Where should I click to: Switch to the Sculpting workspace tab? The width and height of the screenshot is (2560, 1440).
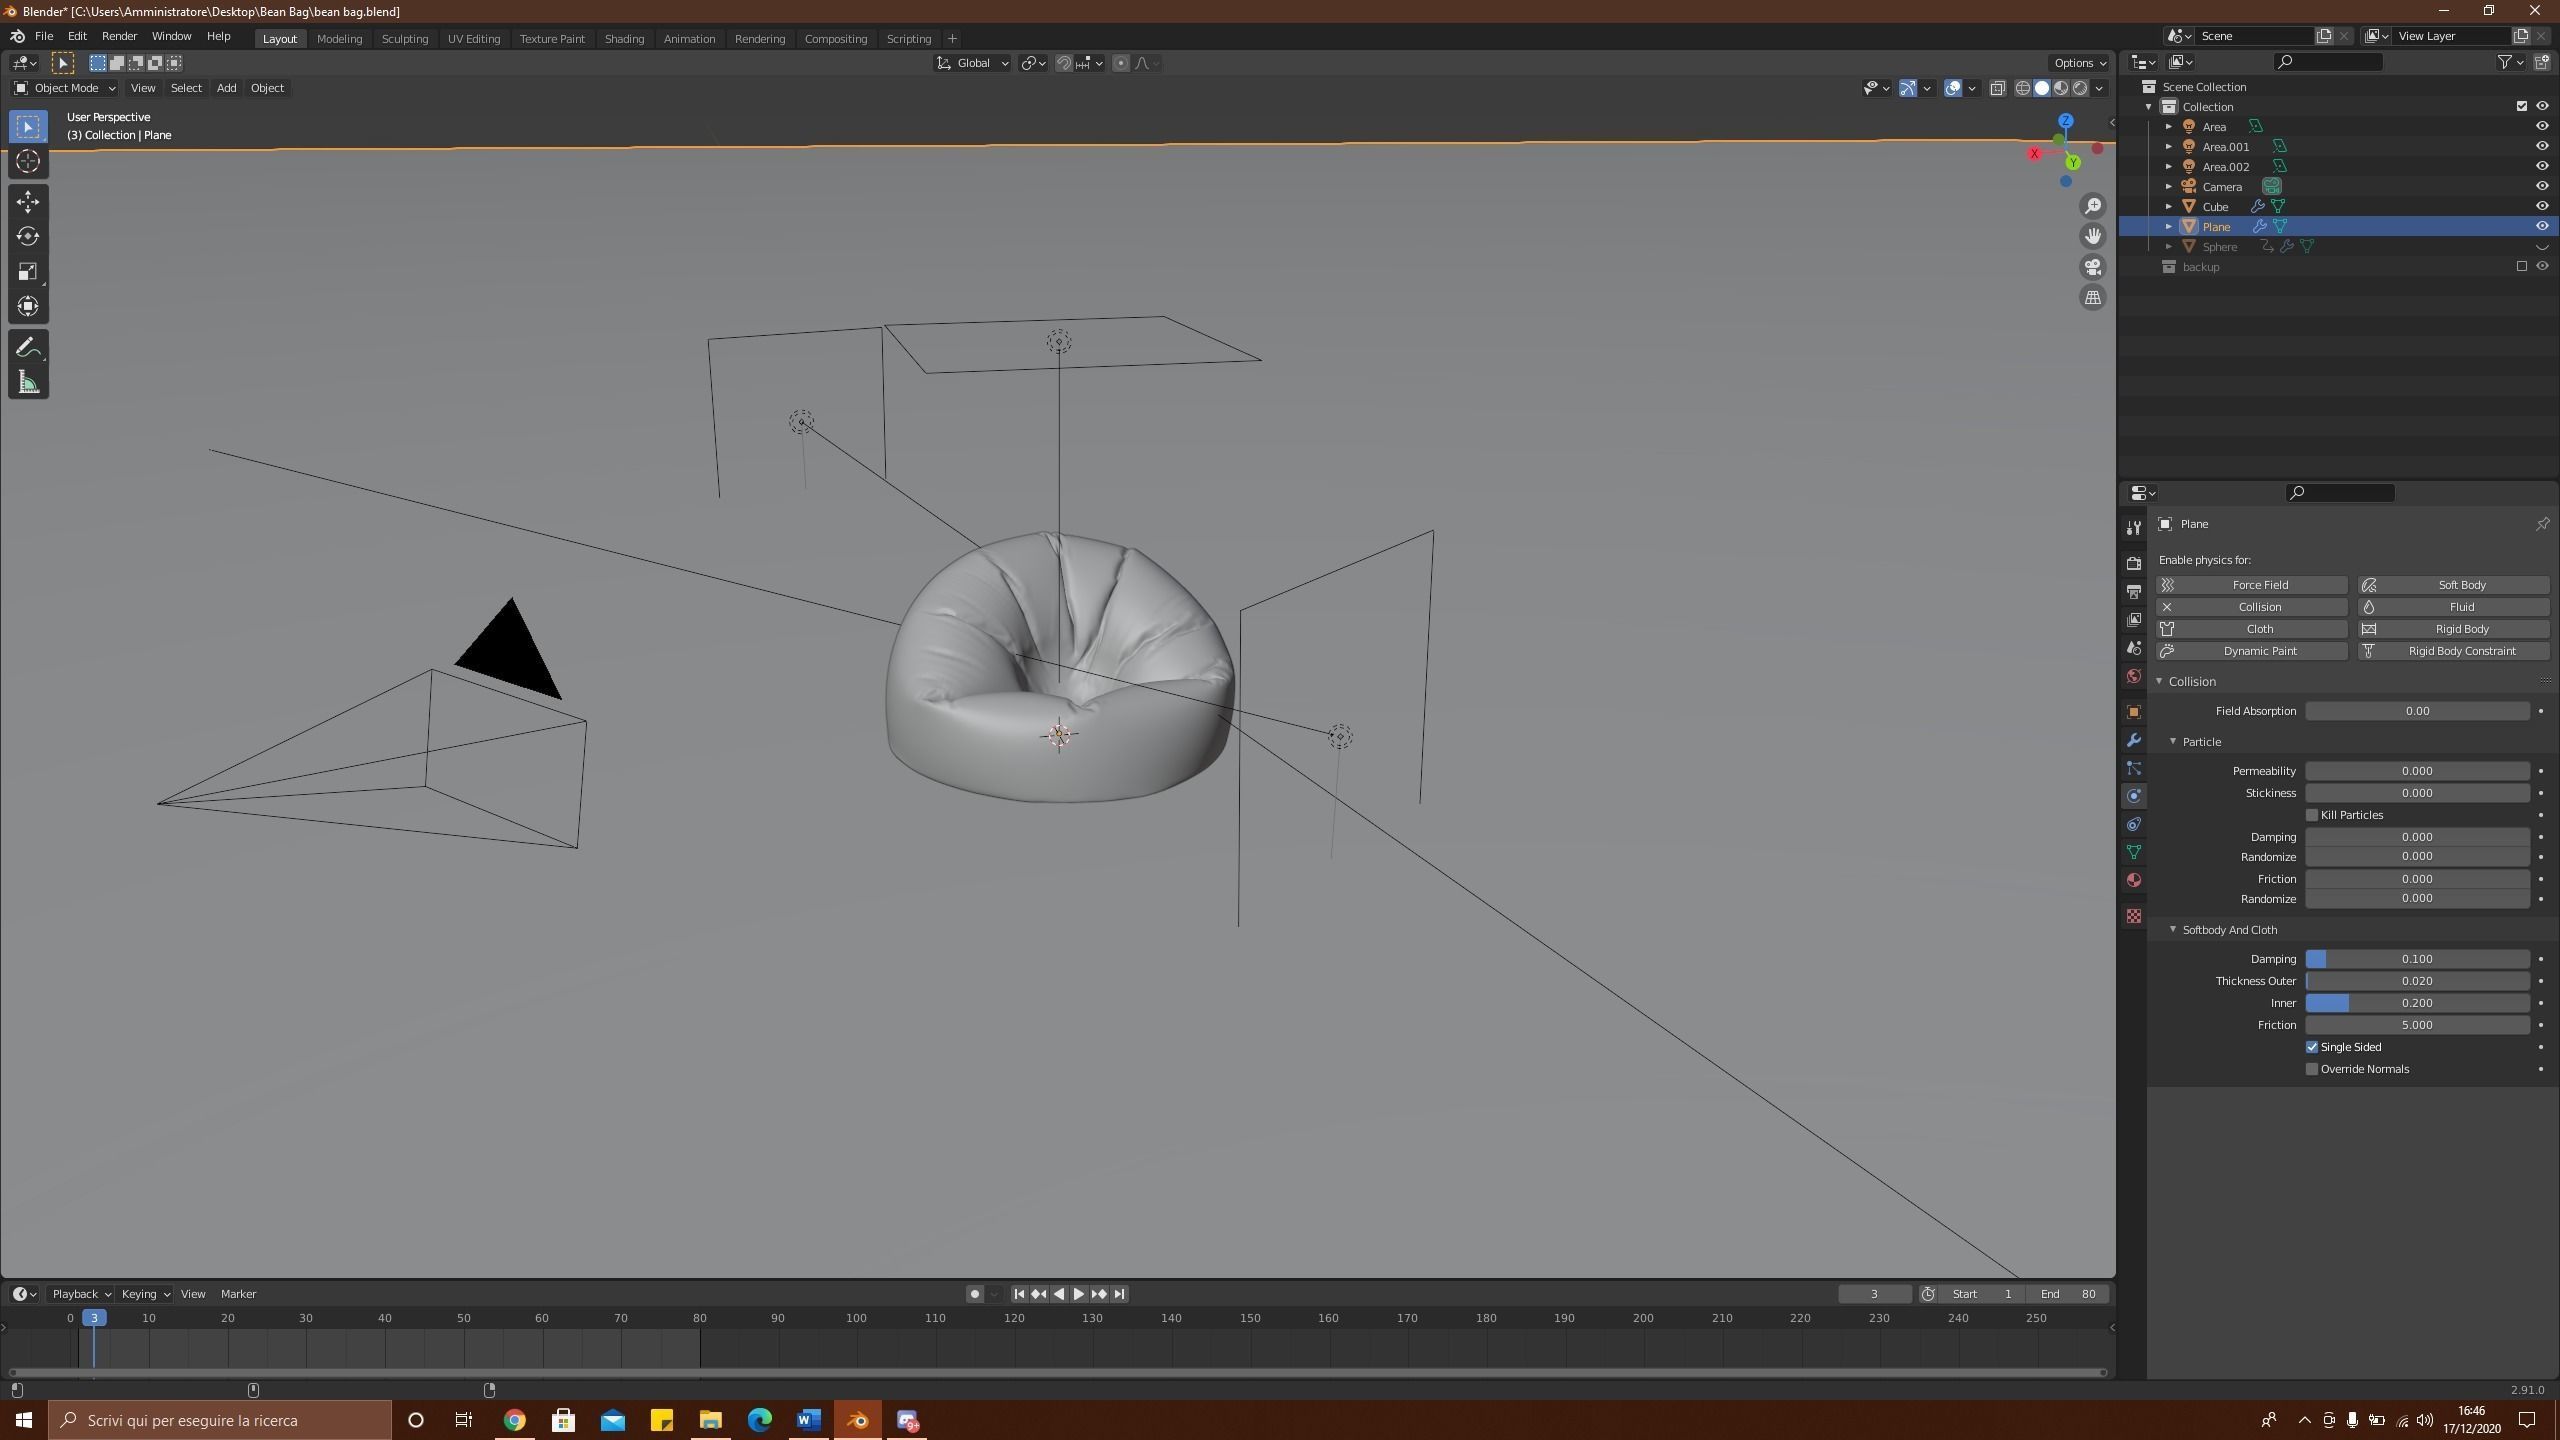click(404, 38)
